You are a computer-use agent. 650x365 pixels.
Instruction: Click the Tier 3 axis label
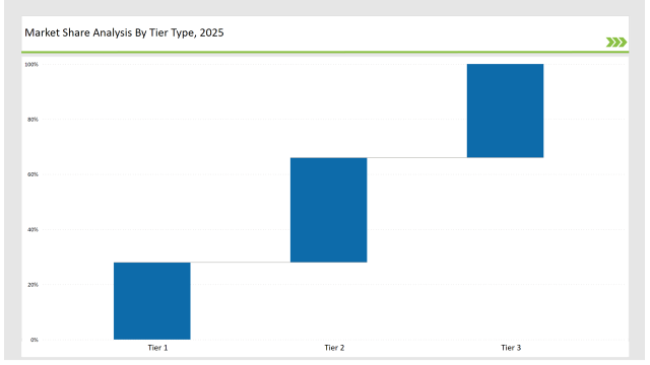(511, 348)
